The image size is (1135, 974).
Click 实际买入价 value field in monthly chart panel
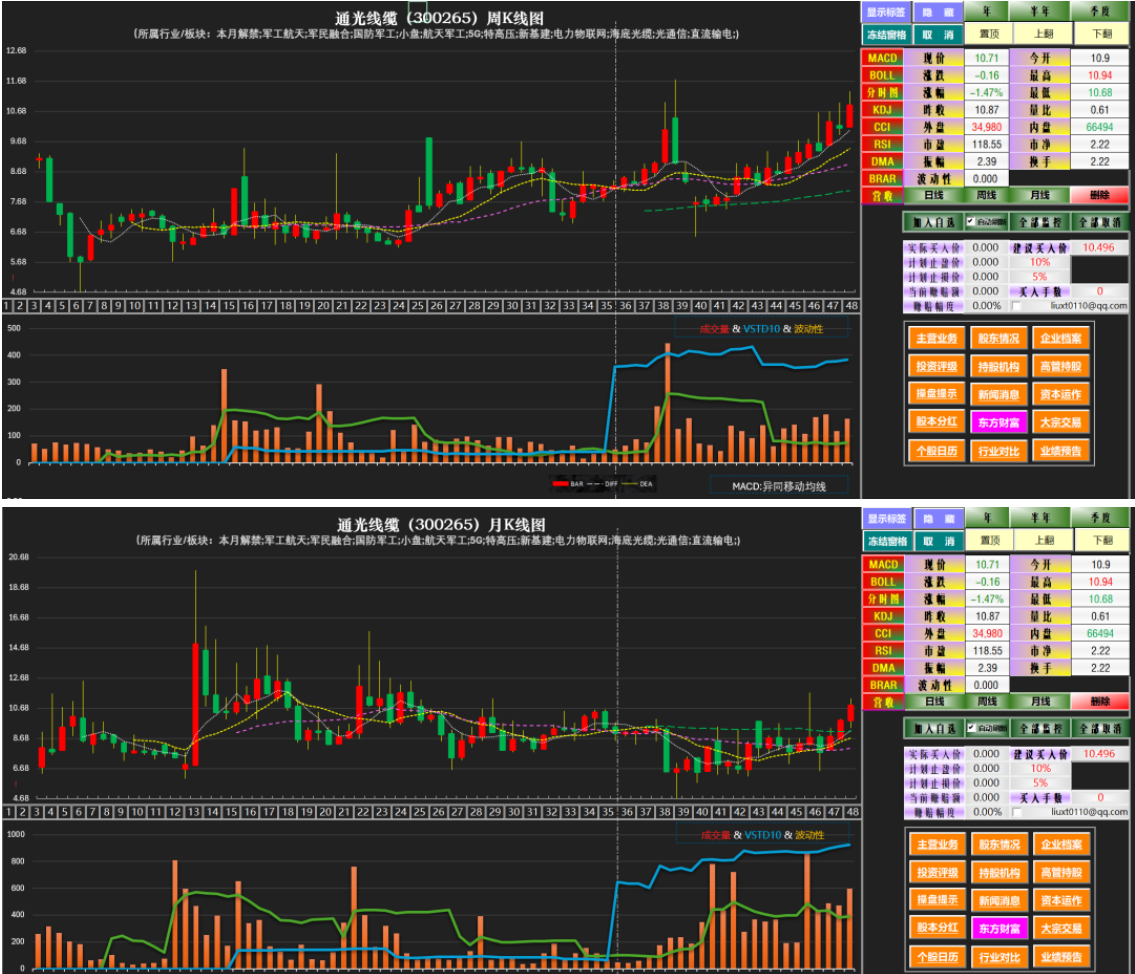click(987, 754)
